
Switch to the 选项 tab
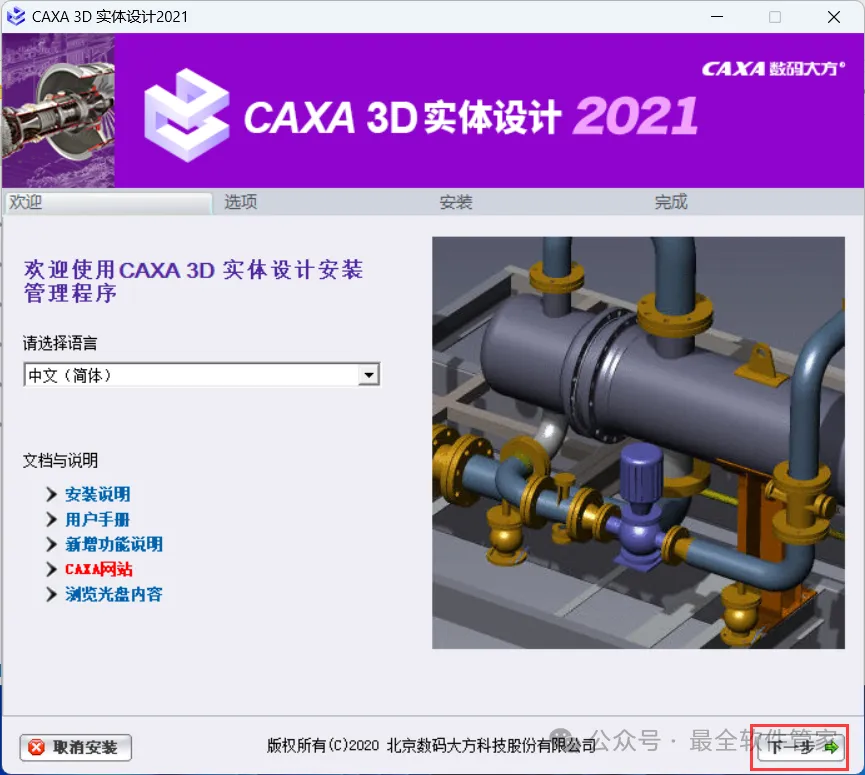tap(241, 202)
